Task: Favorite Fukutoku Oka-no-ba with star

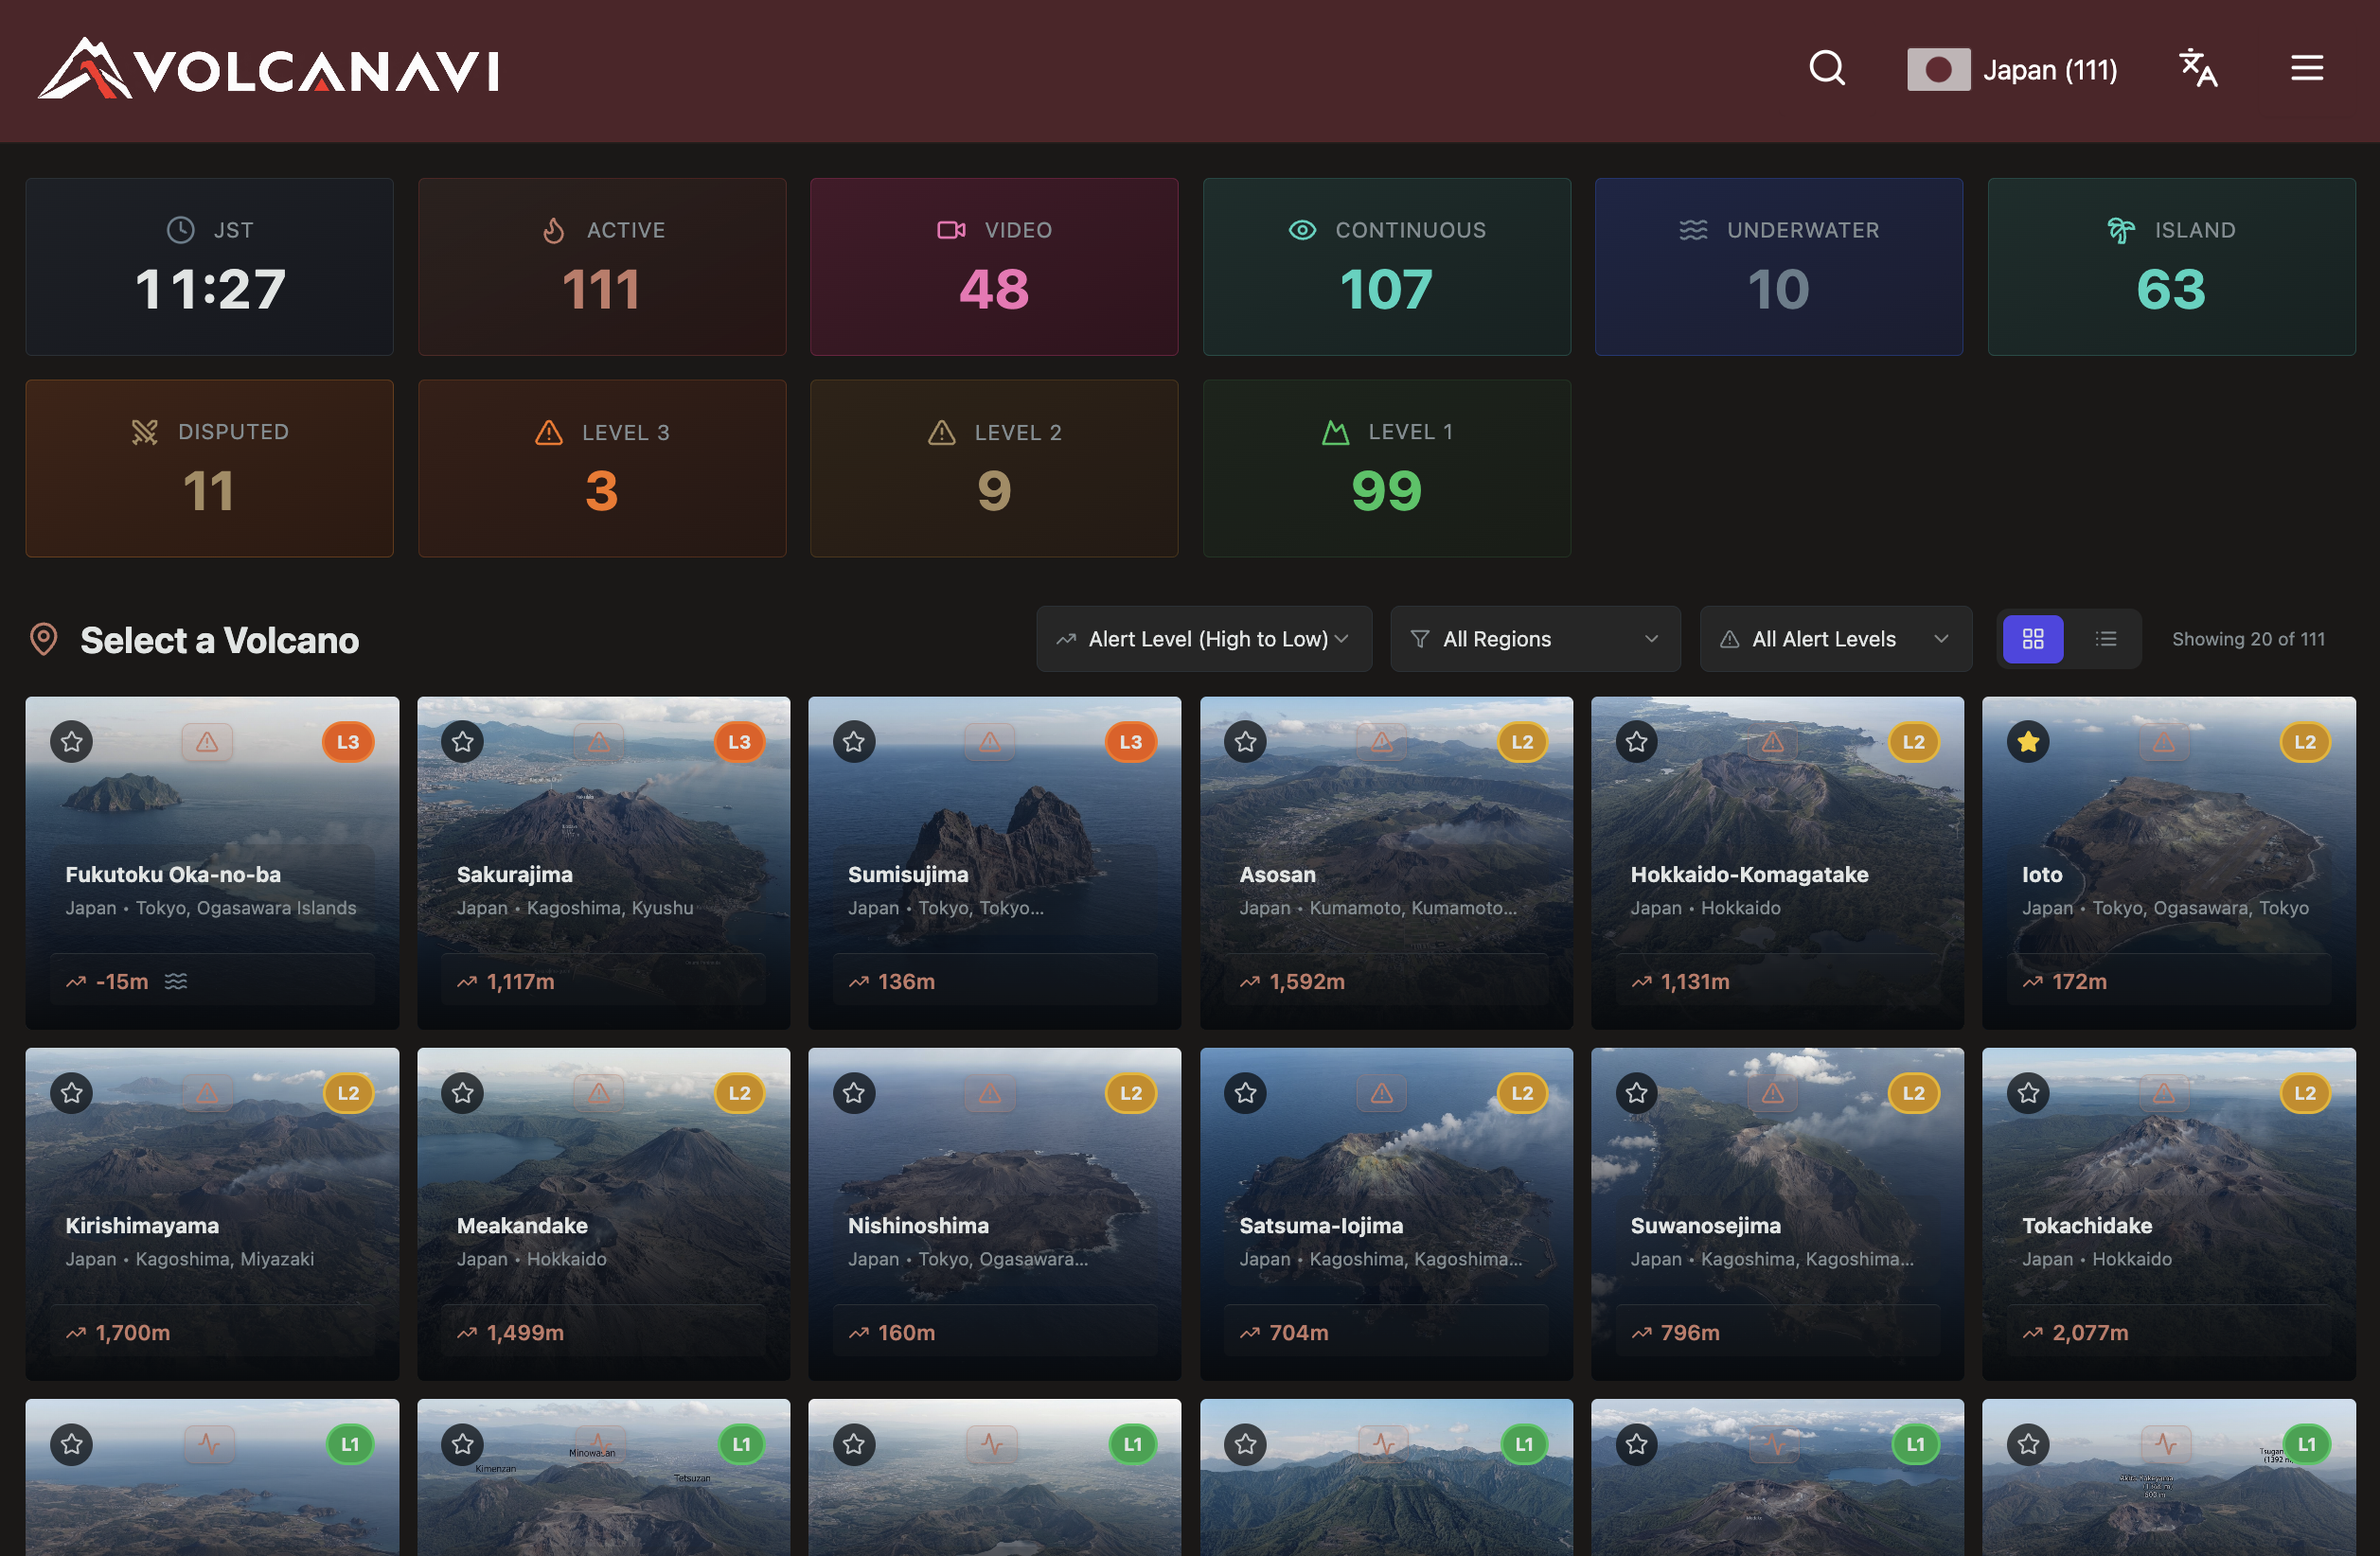Action: 72,742
